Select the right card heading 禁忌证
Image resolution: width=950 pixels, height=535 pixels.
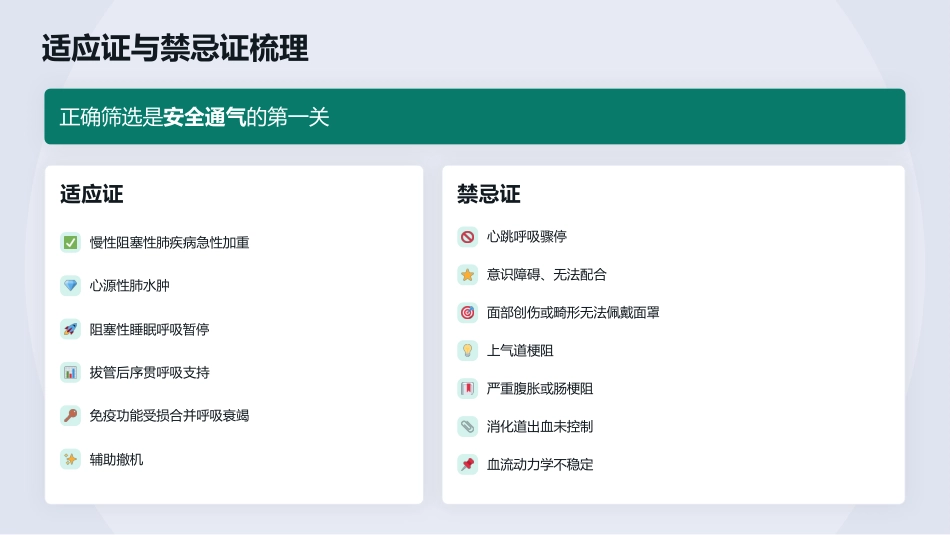click(x=488, y=194)
